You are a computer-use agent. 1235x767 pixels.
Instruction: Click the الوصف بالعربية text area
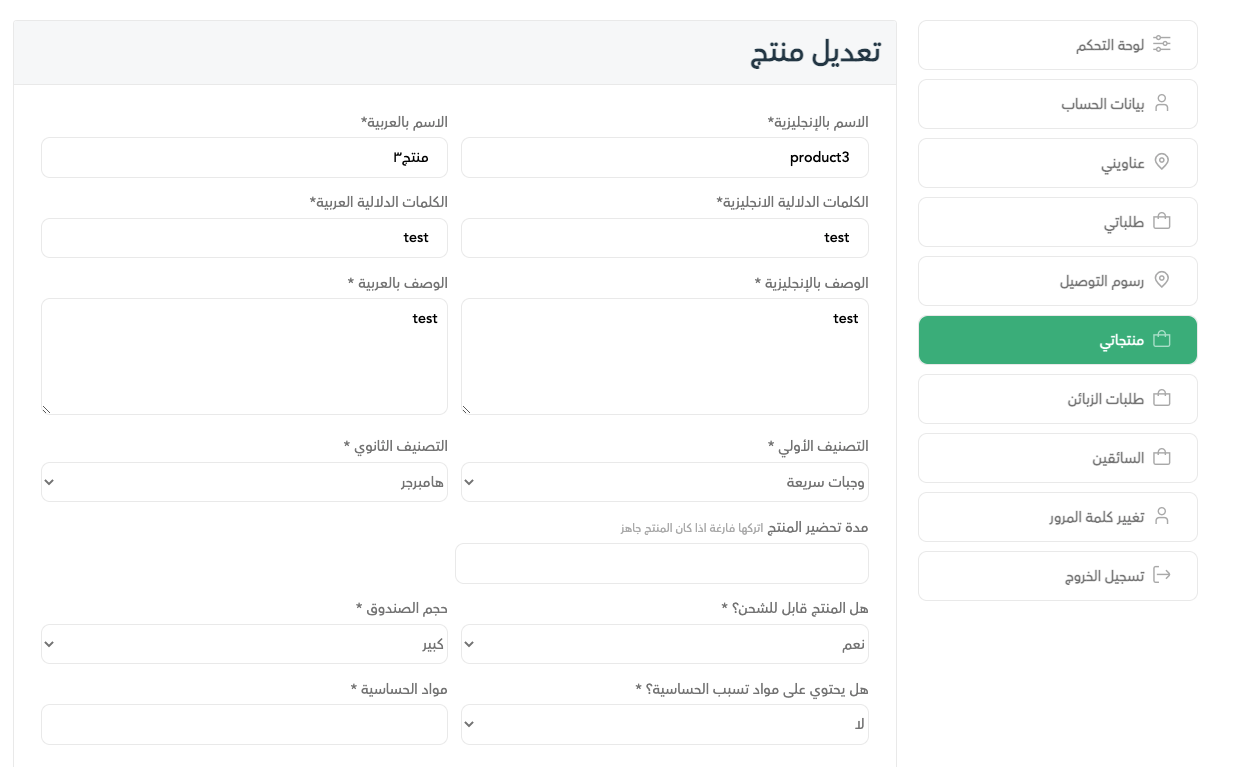point(244,356)
